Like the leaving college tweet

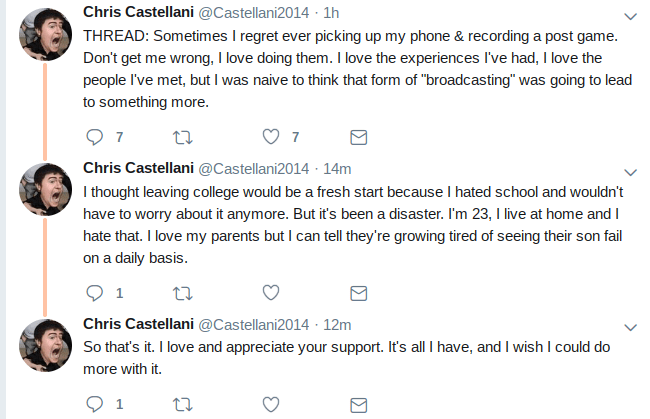[270, 293]
